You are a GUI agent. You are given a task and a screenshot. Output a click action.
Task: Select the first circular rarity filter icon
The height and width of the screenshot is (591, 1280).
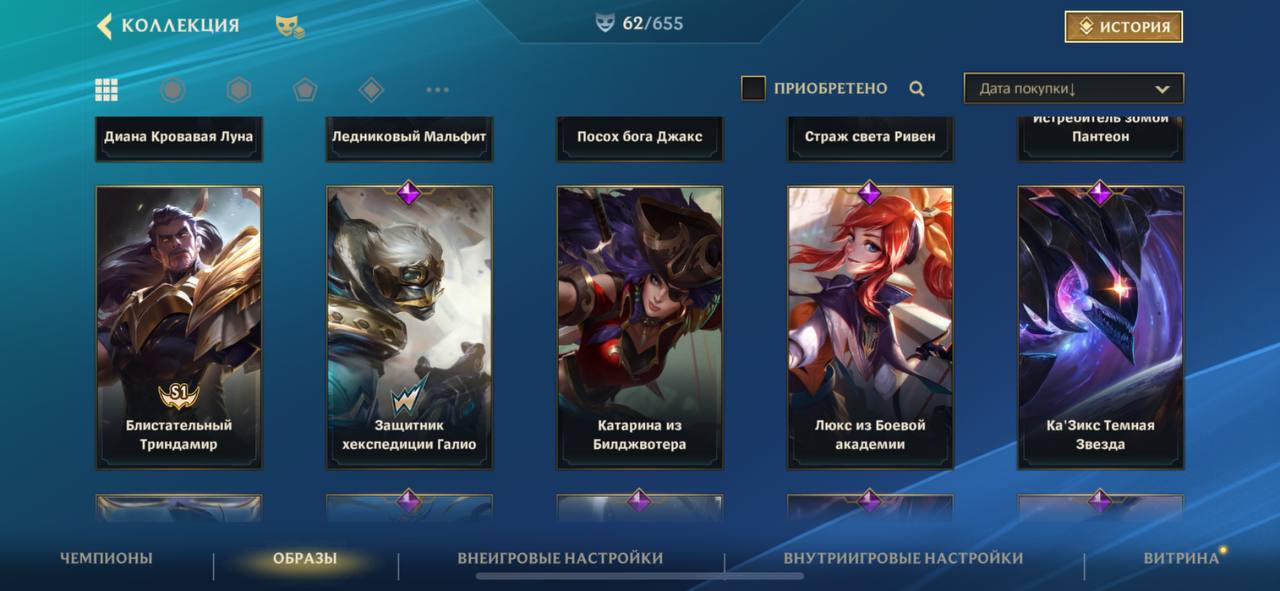click(x=173, y=90)
